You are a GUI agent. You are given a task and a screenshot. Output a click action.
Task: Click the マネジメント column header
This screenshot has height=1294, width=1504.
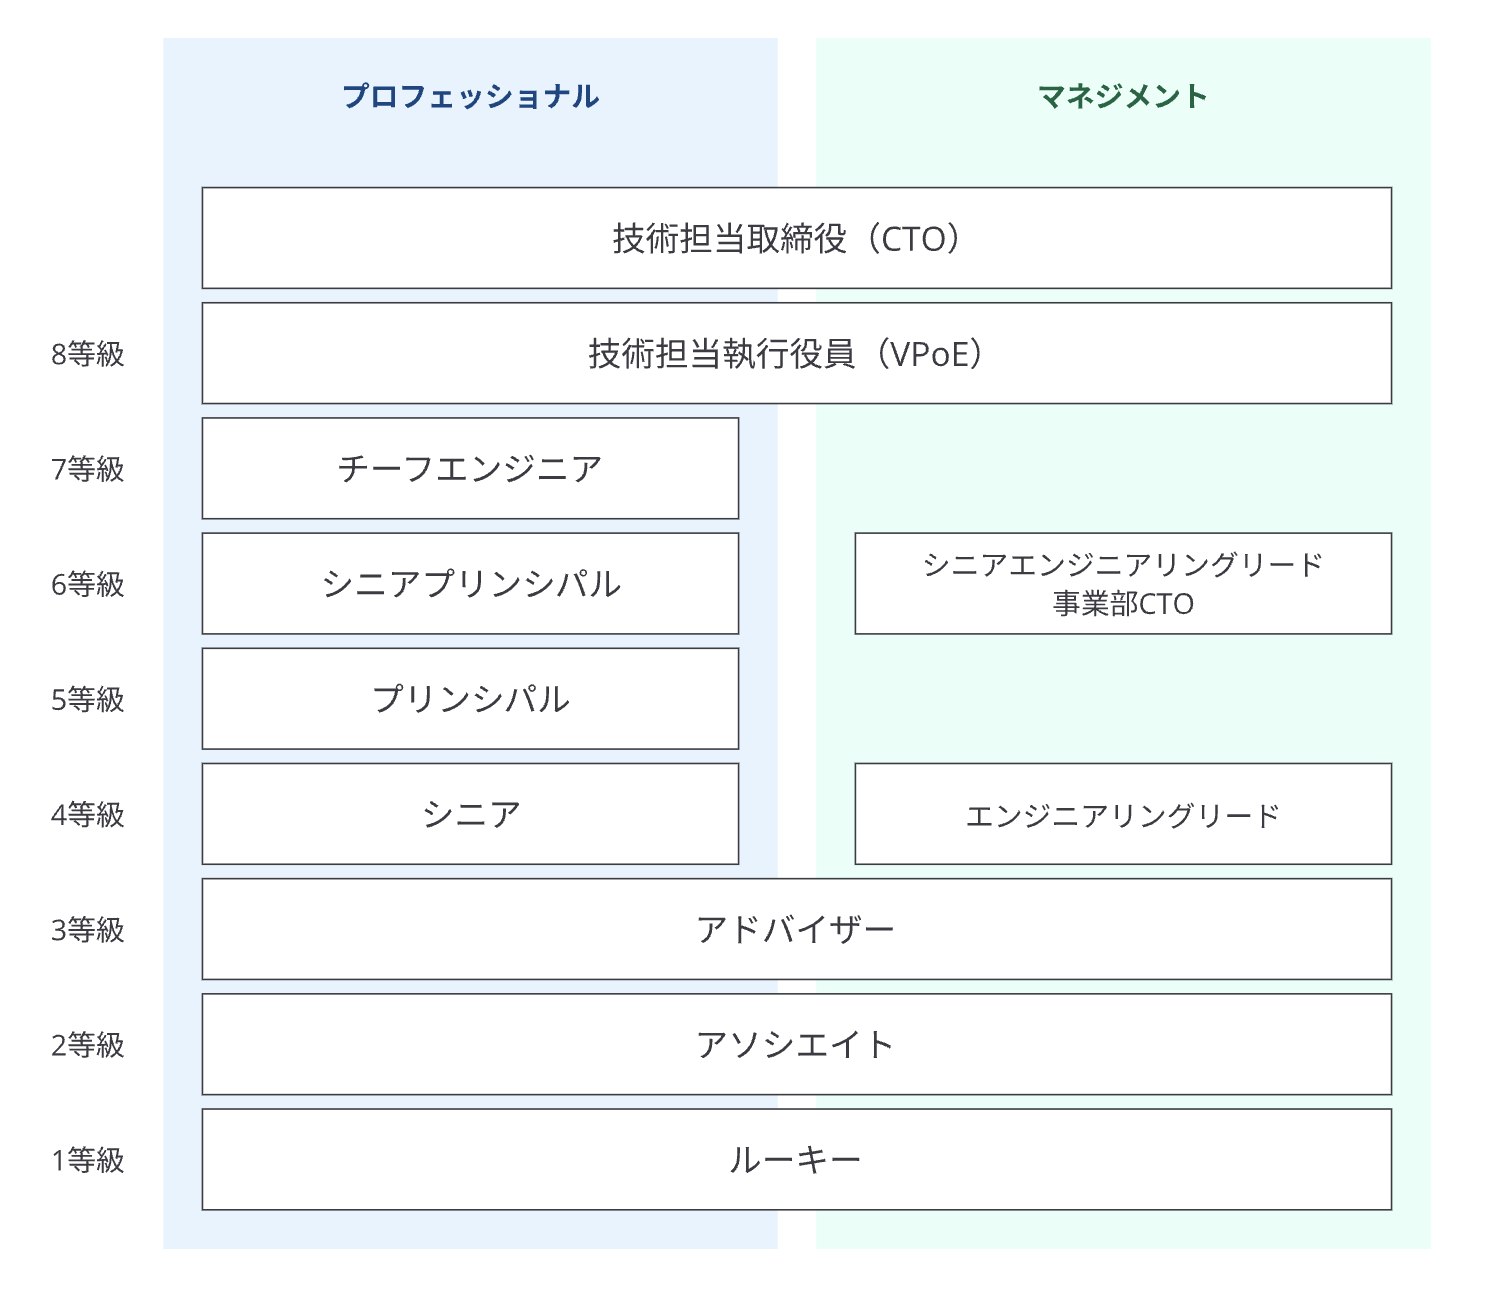[1122, 97]
